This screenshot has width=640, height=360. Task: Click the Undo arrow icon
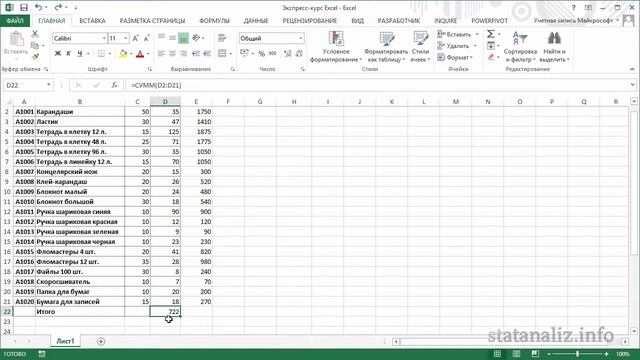point(38,7)
